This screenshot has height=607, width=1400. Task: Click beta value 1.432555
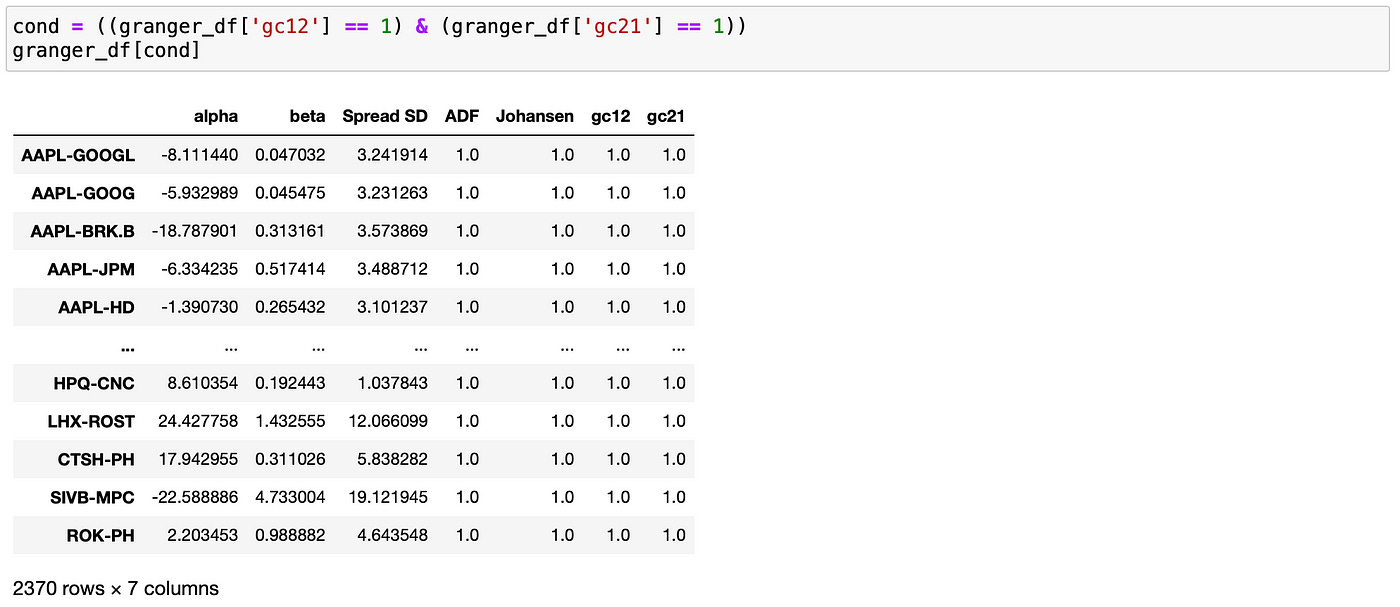point(290,421)
